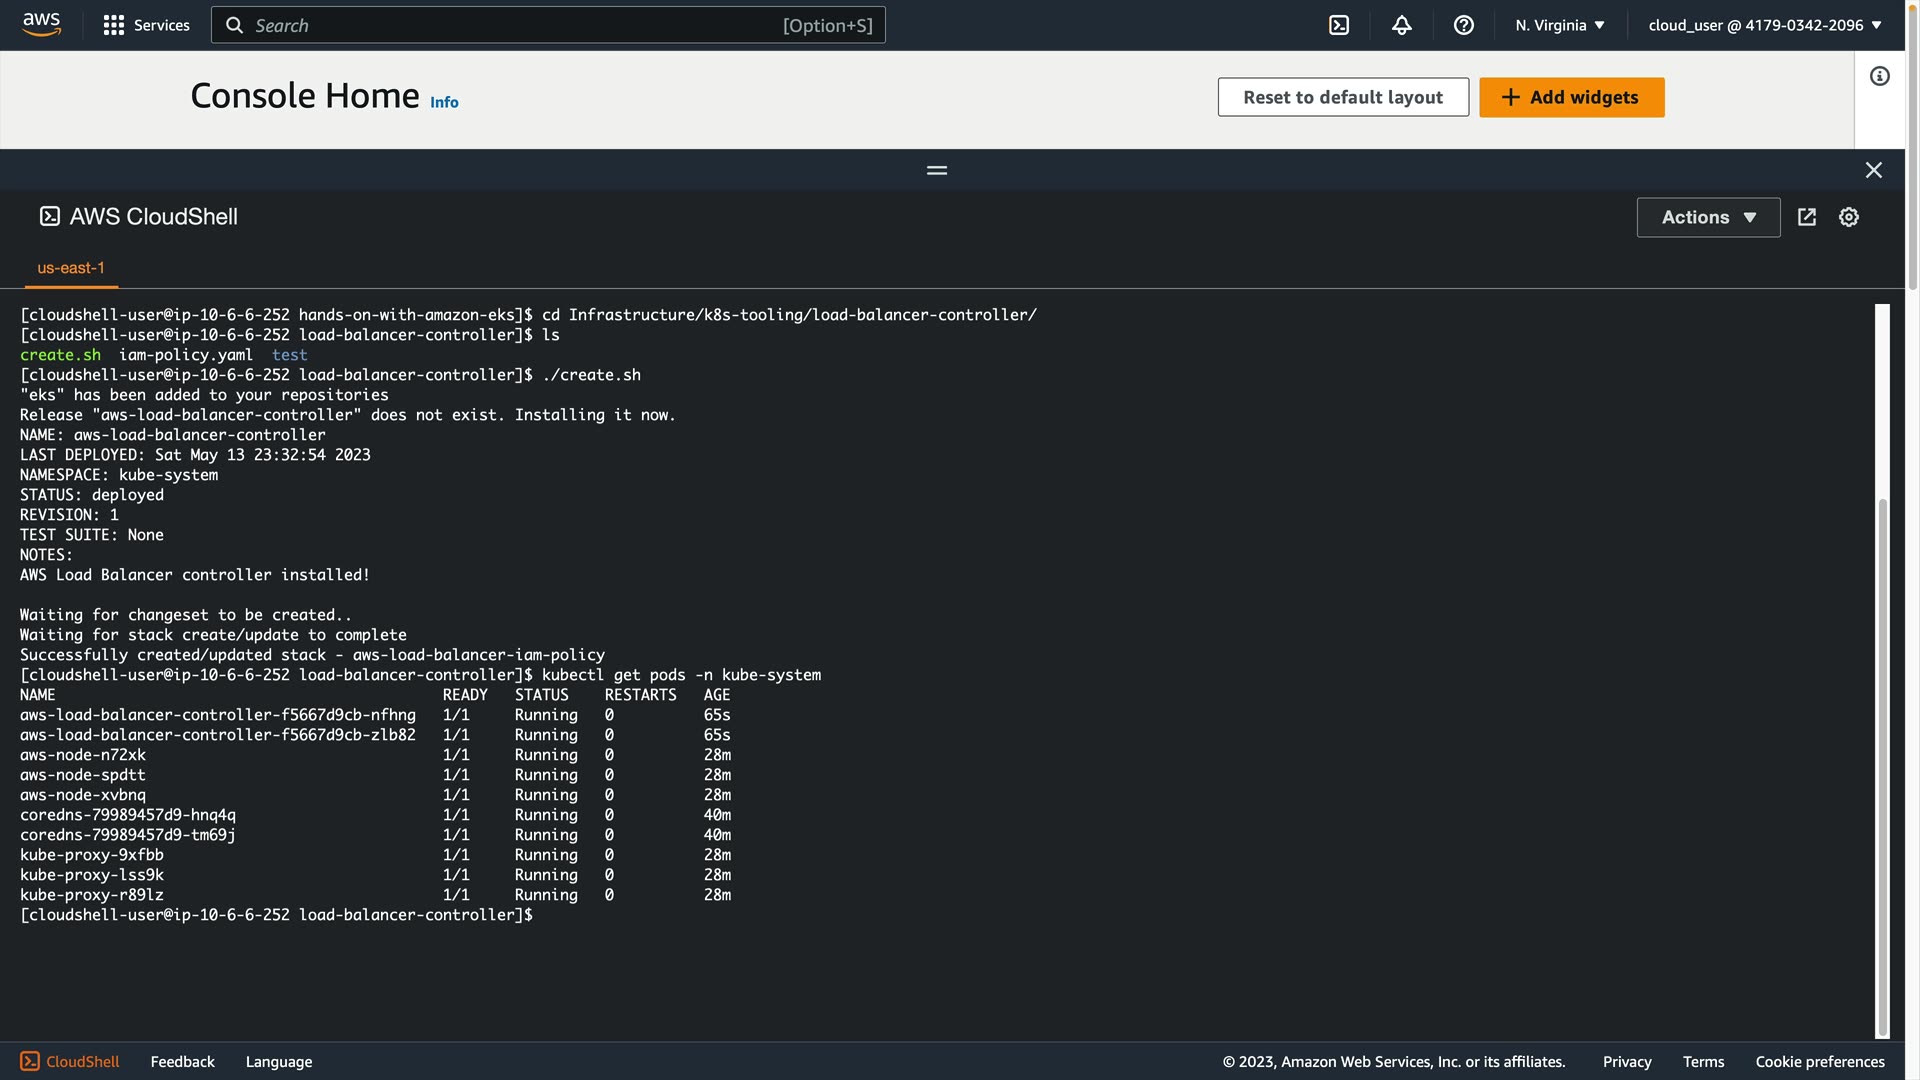This screenshot has height=1080, width=1920.
Task: Open the cloud_user account dropdown
Action: (1764, 25)
